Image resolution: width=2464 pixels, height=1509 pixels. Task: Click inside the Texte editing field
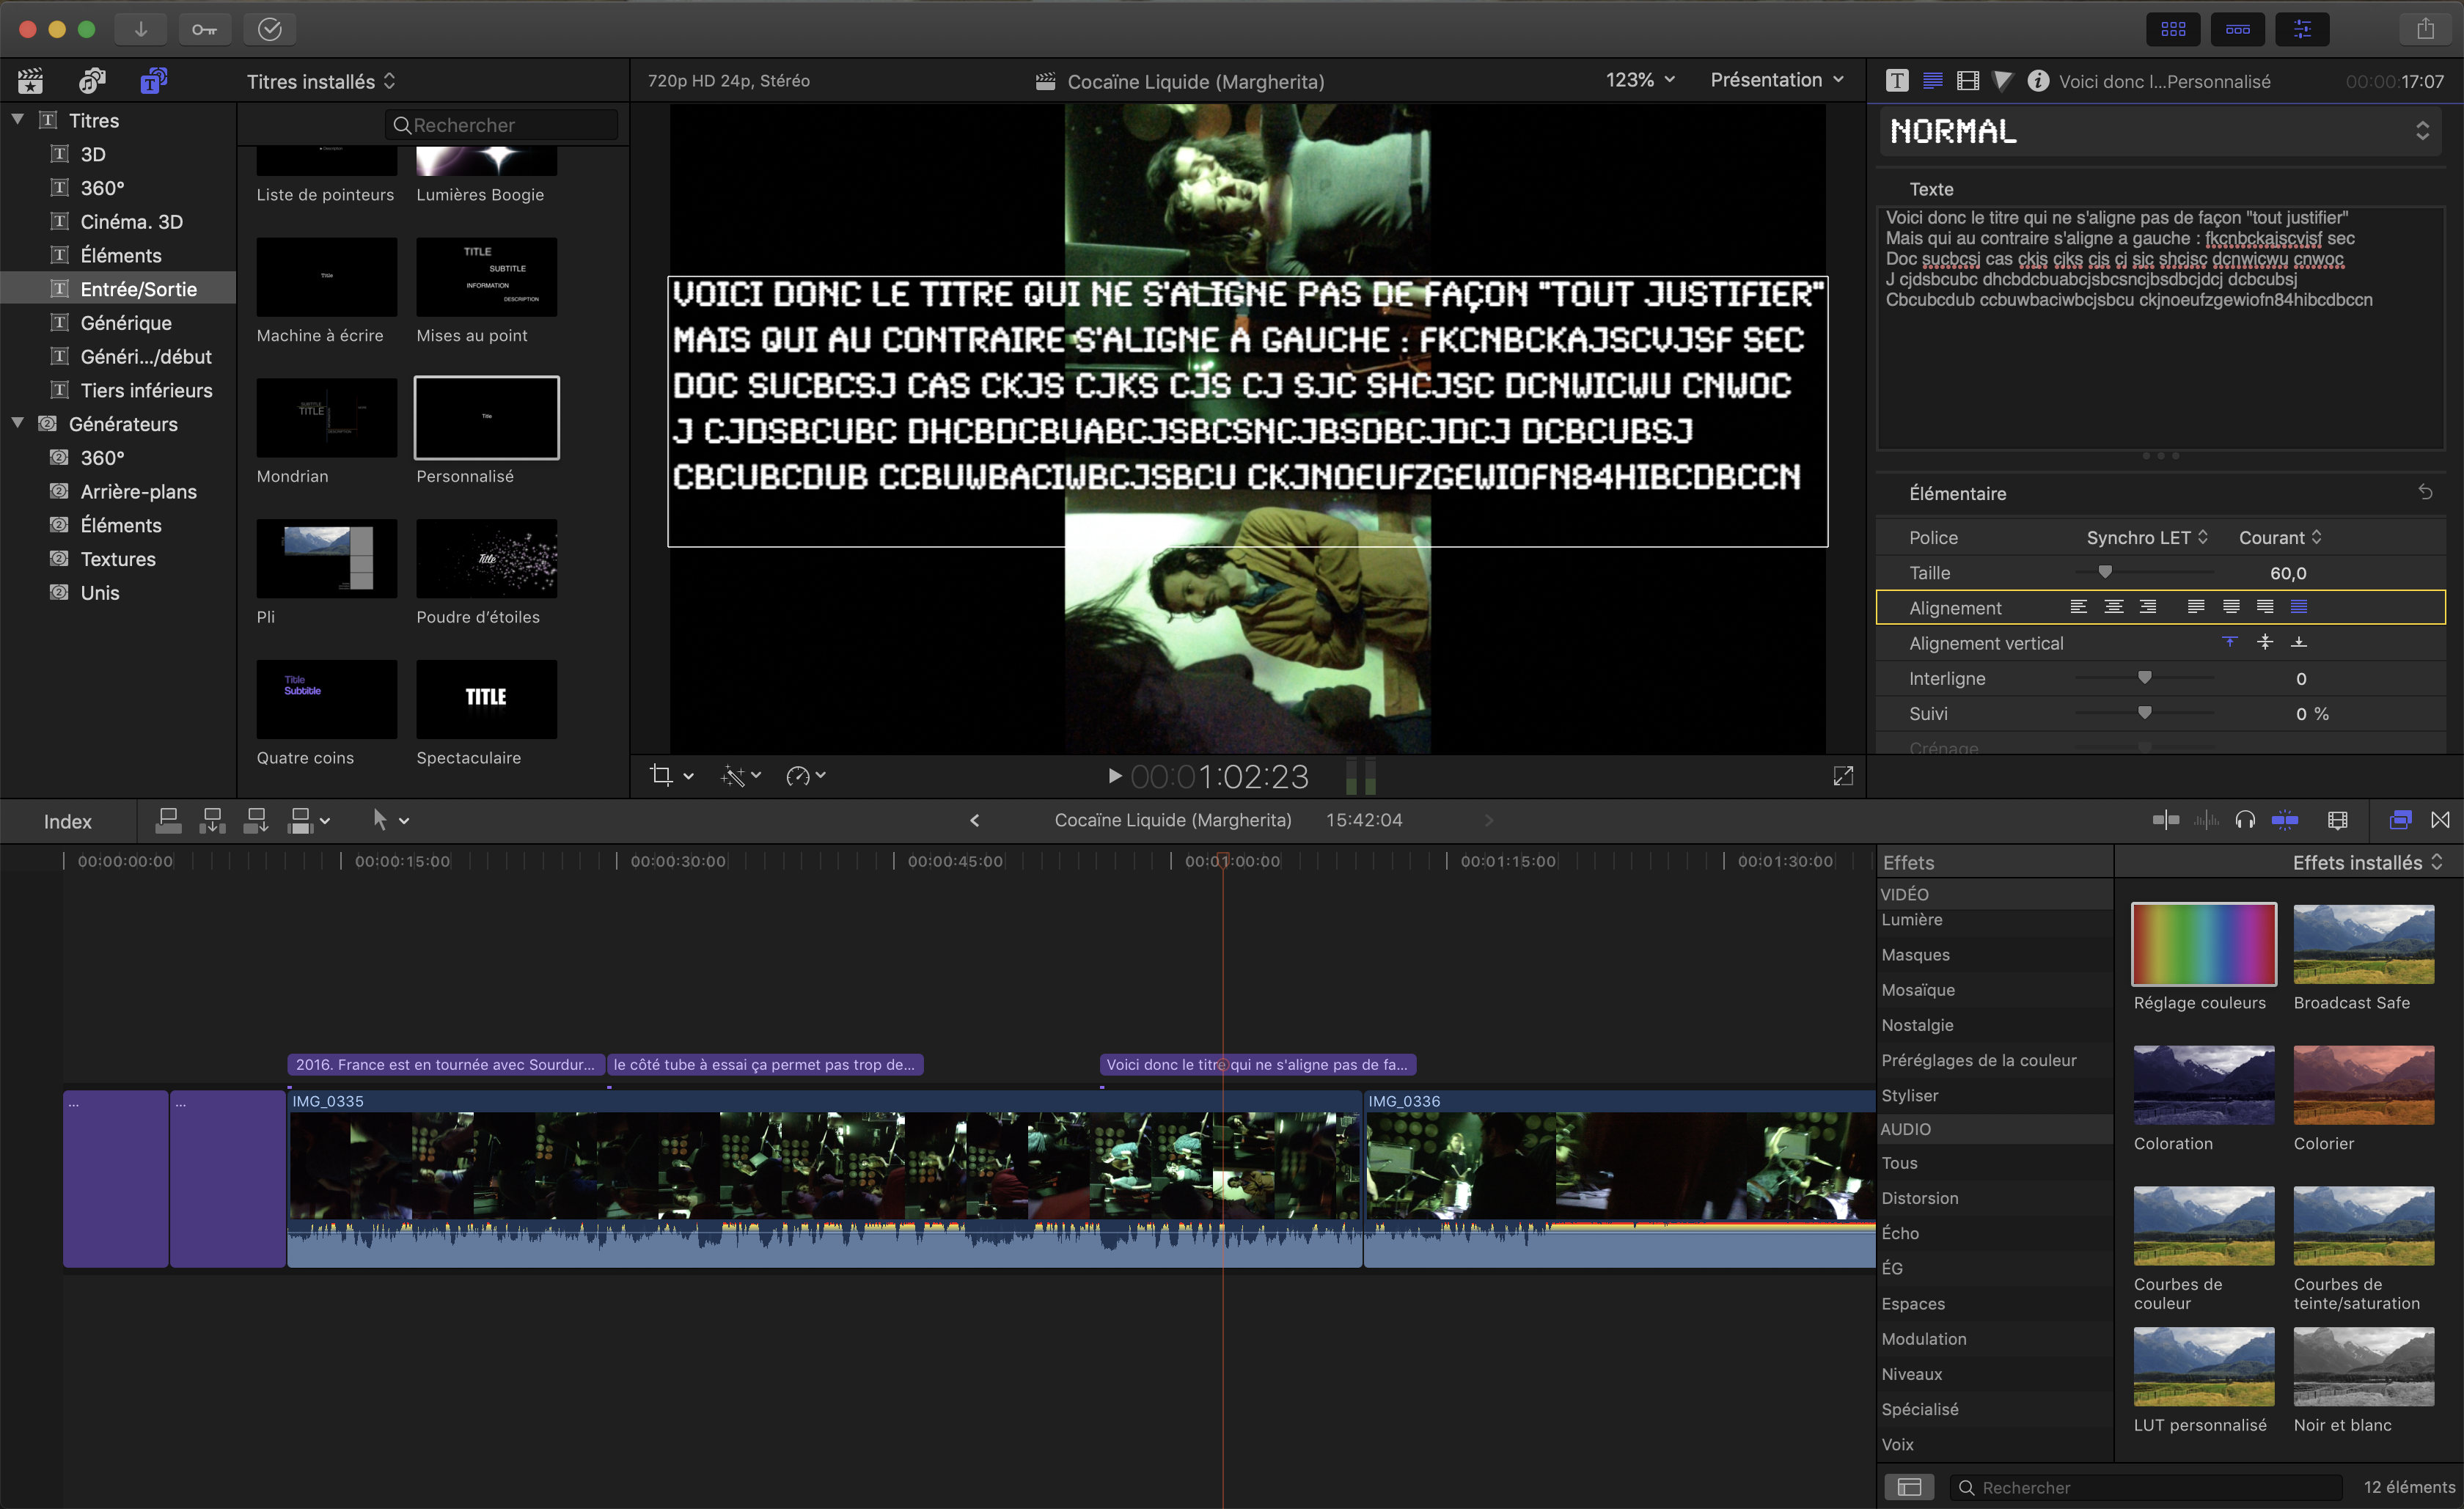(2160, 328)
